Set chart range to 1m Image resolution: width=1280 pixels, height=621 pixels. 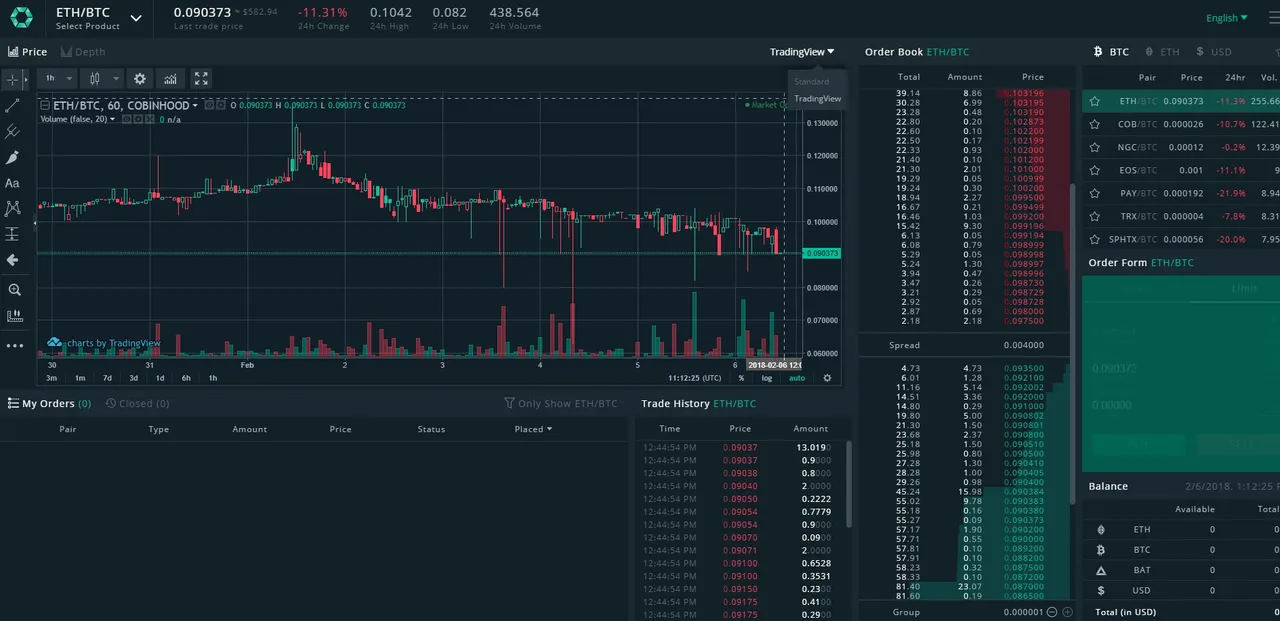(x=79, y=378)
